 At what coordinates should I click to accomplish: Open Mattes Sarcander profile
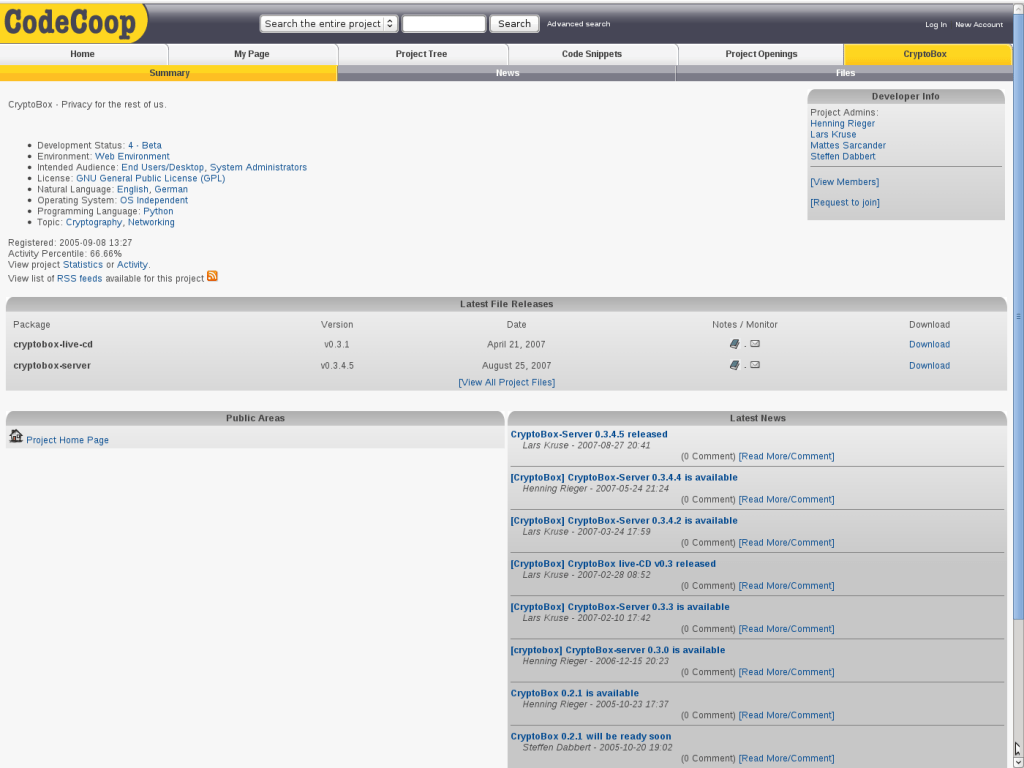tap(848, 146)
